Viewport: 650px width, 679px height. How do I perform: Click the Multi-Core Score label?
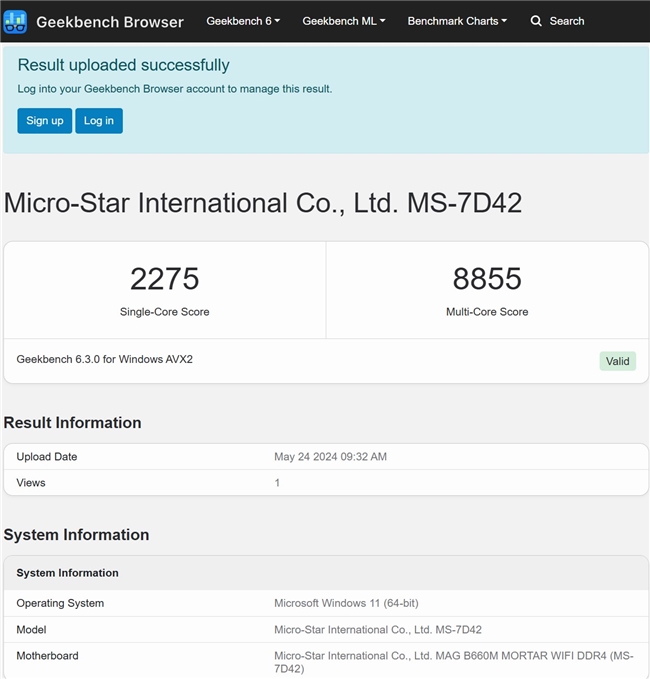(x=487, y=312)
